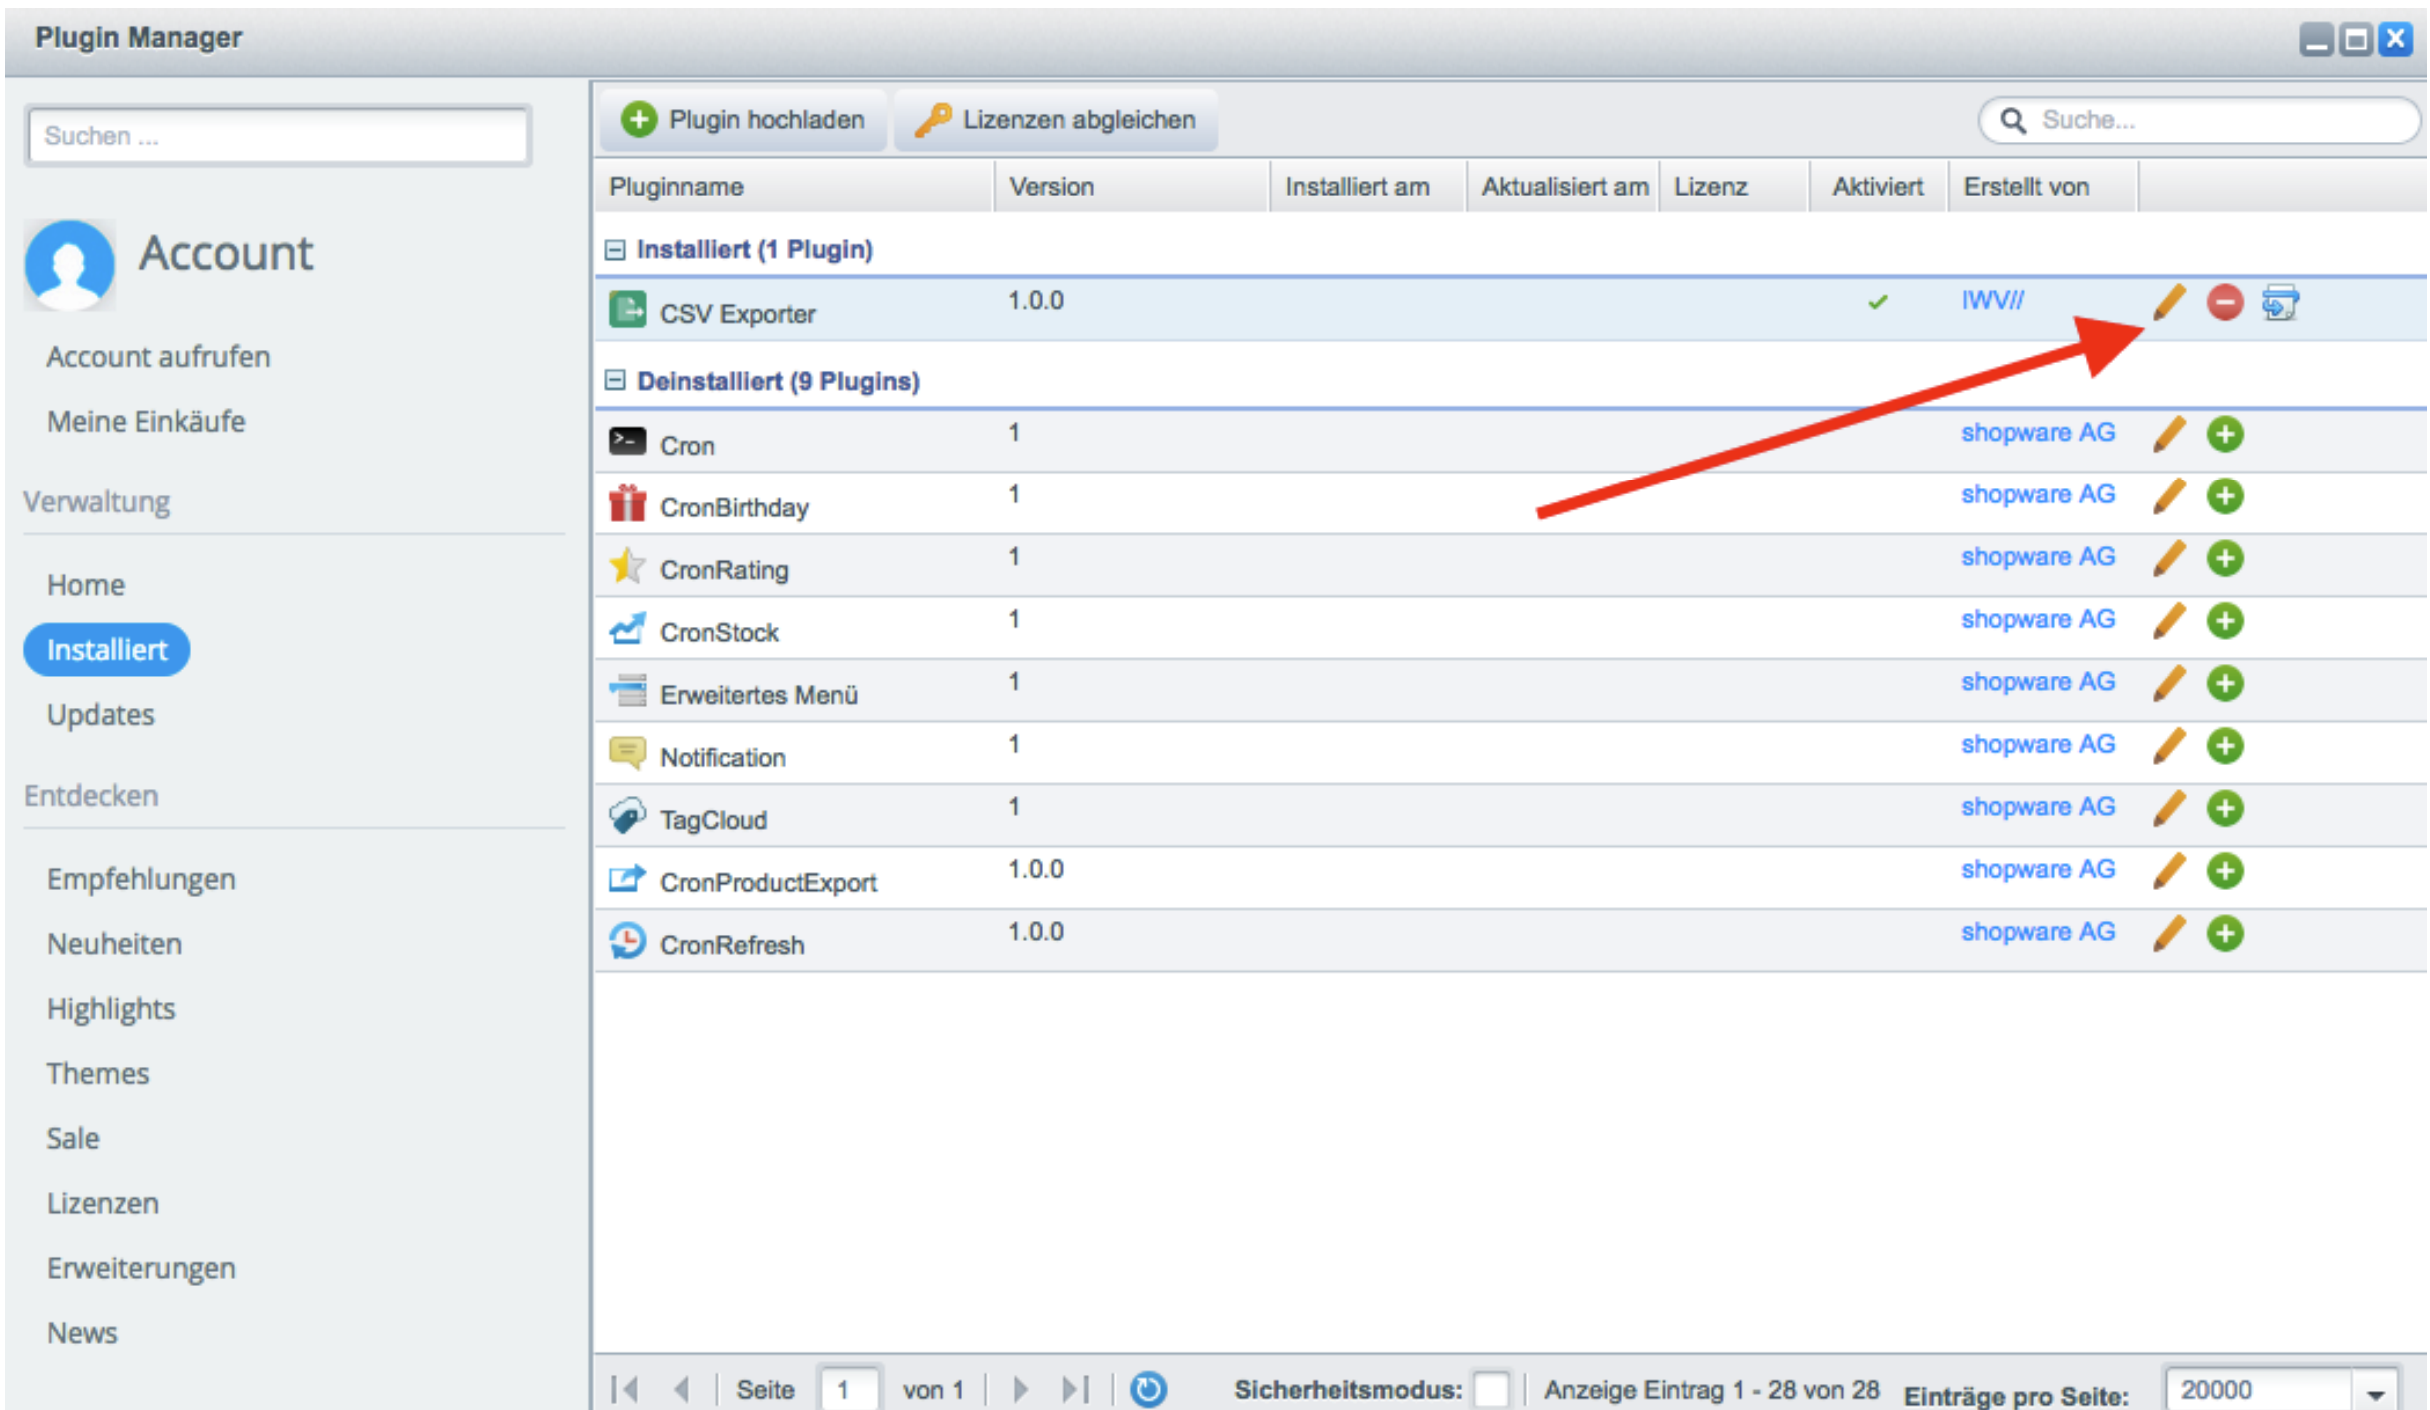This screenshot has height=1410, width=2430.
Task: Open Einträge pro Seite dropdown
Action: click(2375, 1391)
